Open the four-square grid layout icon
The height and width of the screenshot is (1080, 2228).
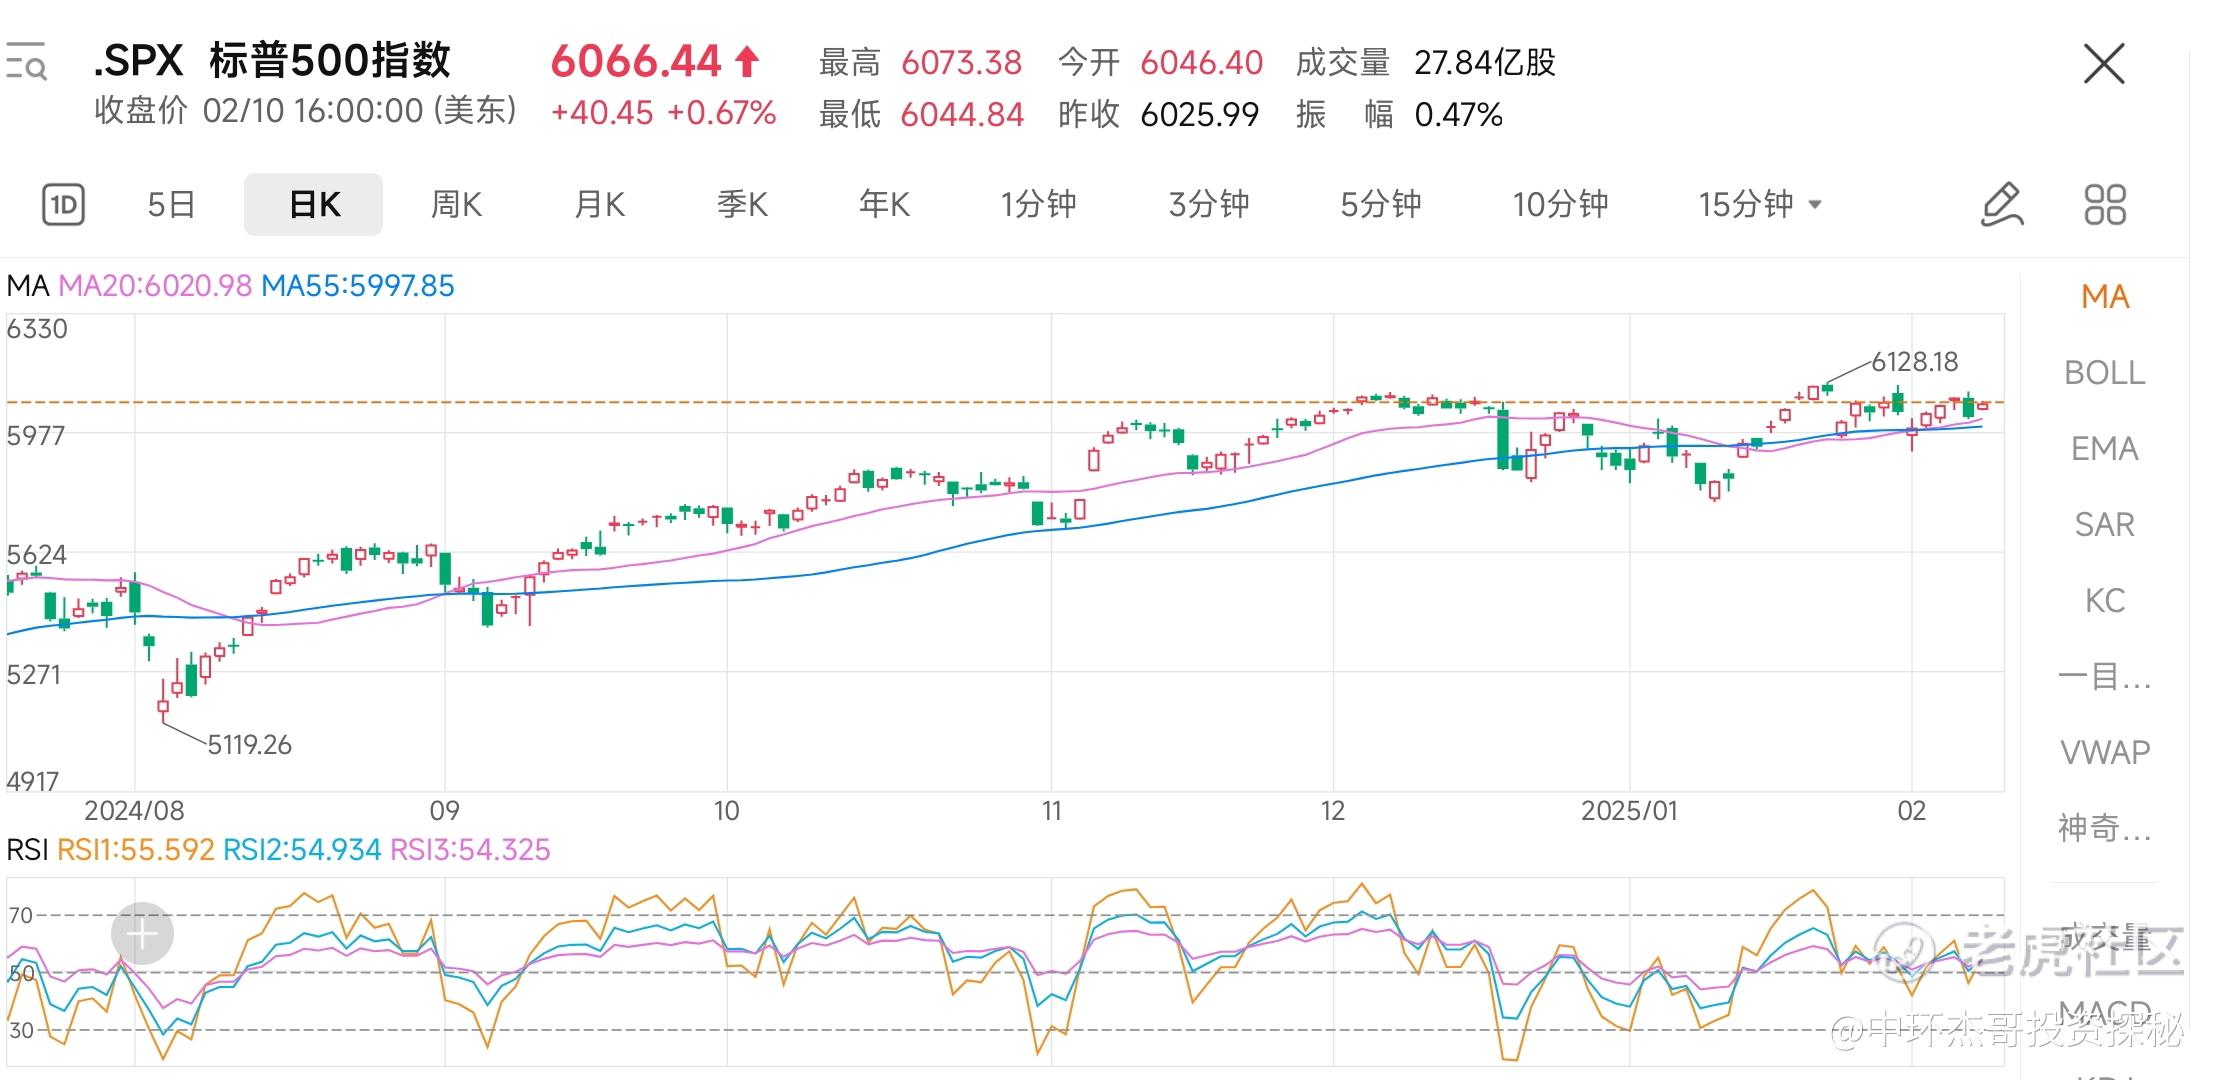point(2104,205)
